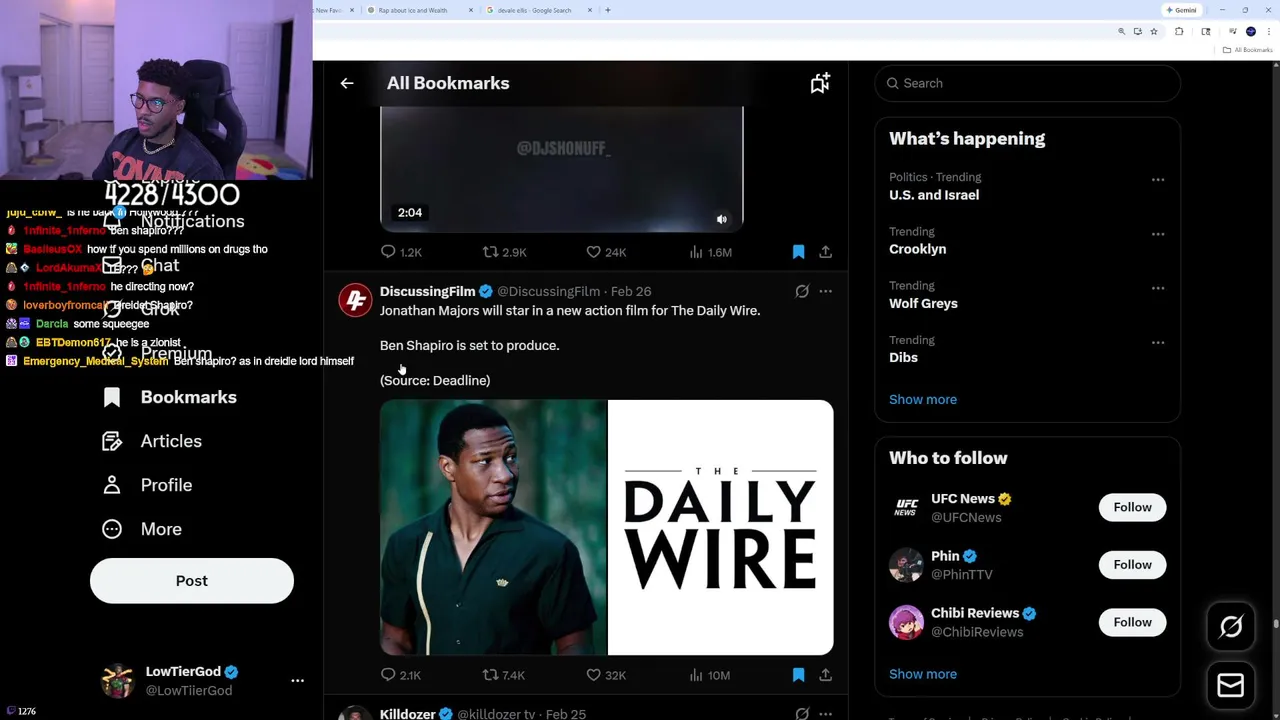1280x720 pixels.
Task: Open the LowTierGod account switcher dots
Action: (x=297, y=680)
